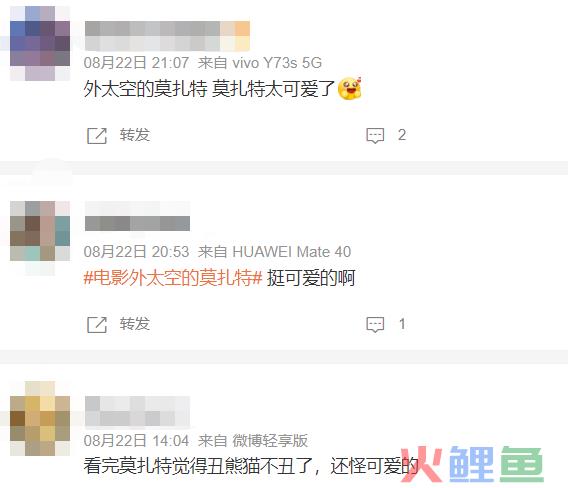
Task: Click 转发 under the 21:07 post
Action: pyautogui.click(x=135, y=135)
